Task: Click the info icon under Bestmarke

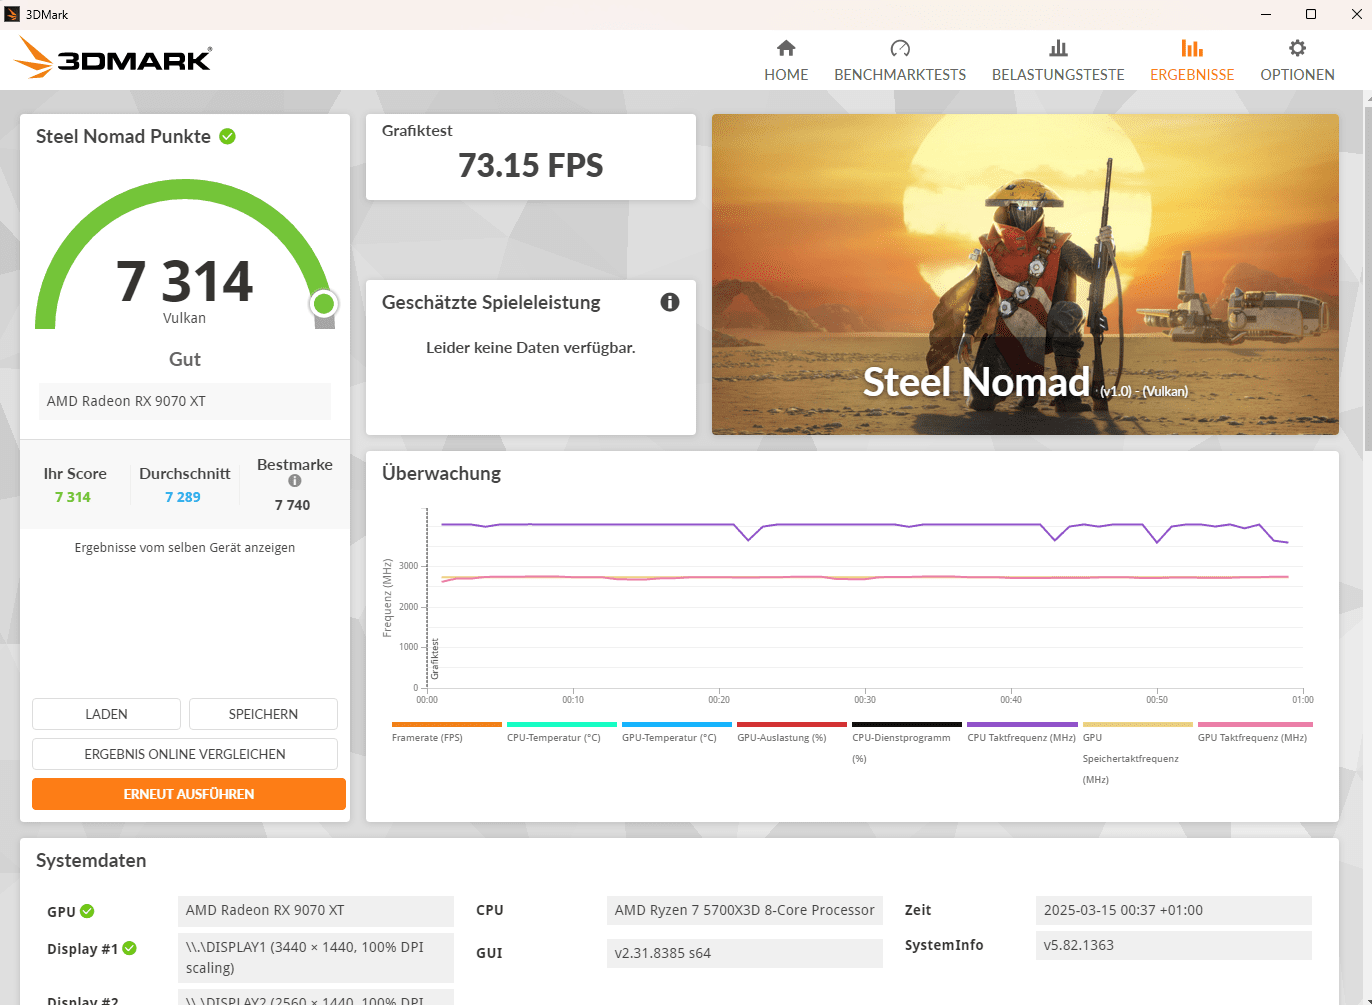Action: pos(295,481)
